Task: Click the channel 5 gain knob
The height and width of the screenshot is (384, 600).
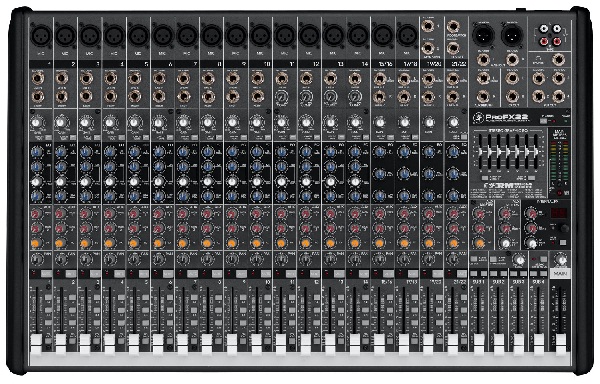Action: point(134,123)
